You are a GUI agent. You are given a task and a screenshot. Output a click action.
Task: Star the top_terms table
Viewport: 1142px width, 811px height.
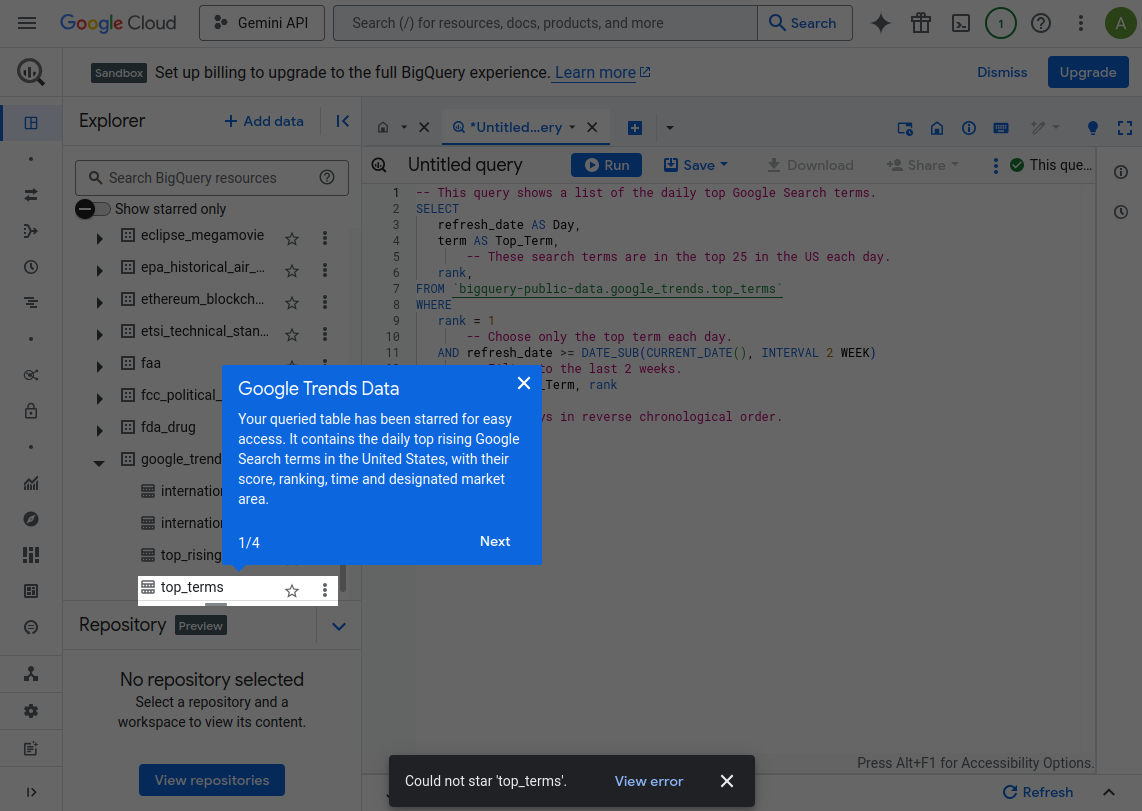point(292,591)
